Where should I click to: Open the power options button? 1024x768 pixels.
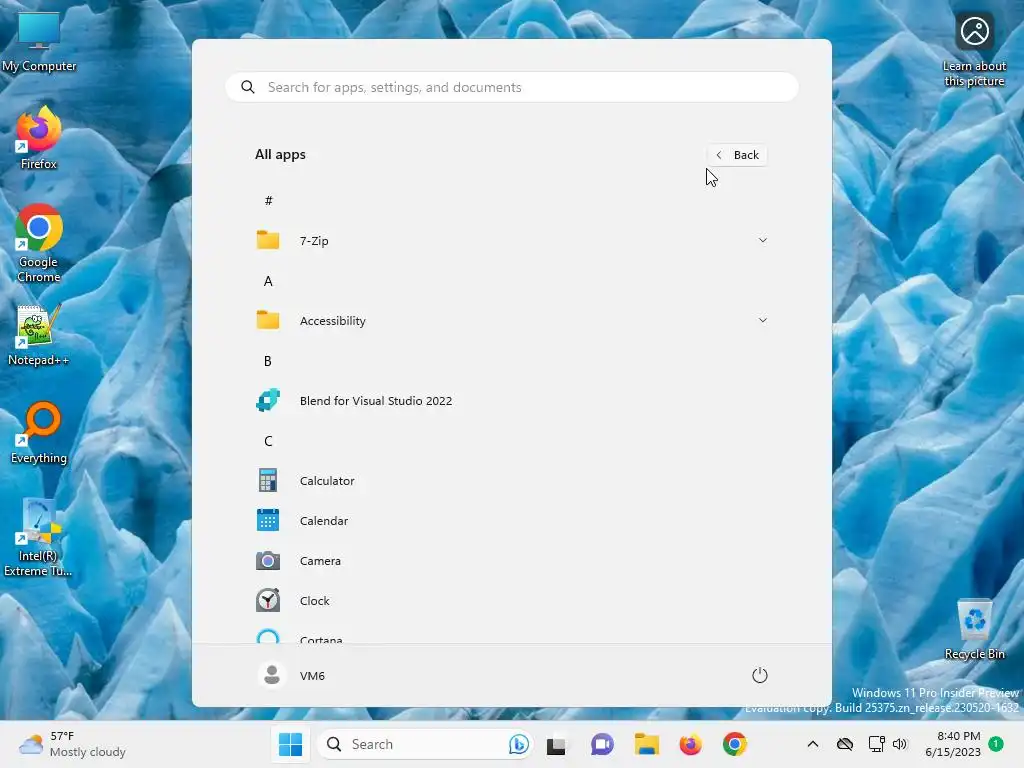[760, 675]
